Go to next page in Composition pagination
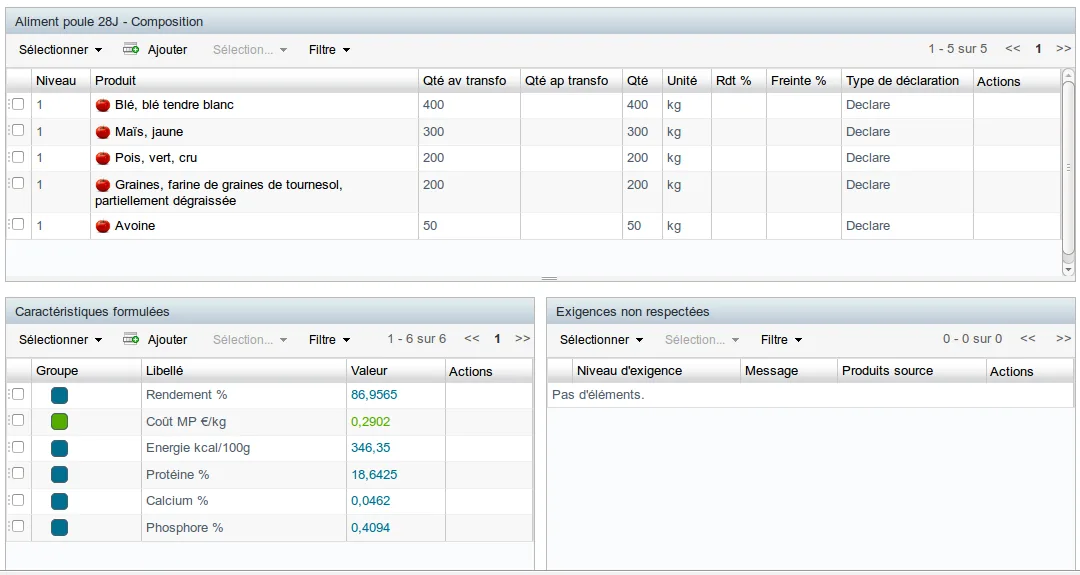This screenshot has height=575, width=1080. coord(1063,49)
